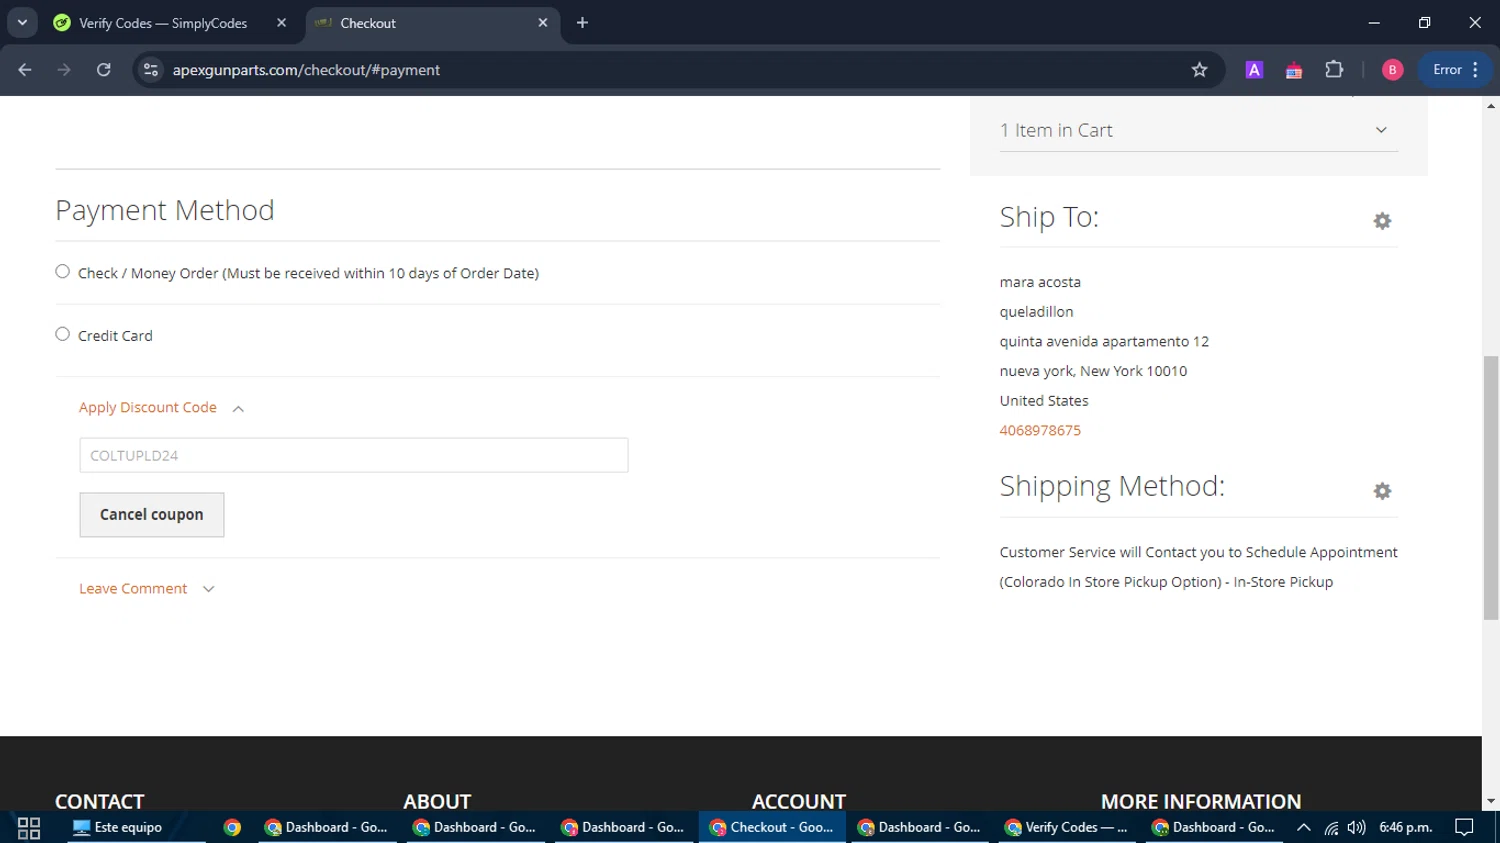The height and width of the screenshot is (843, 1500).
Task: Open the tab search dropdown arrow
Action: point(22,23)
